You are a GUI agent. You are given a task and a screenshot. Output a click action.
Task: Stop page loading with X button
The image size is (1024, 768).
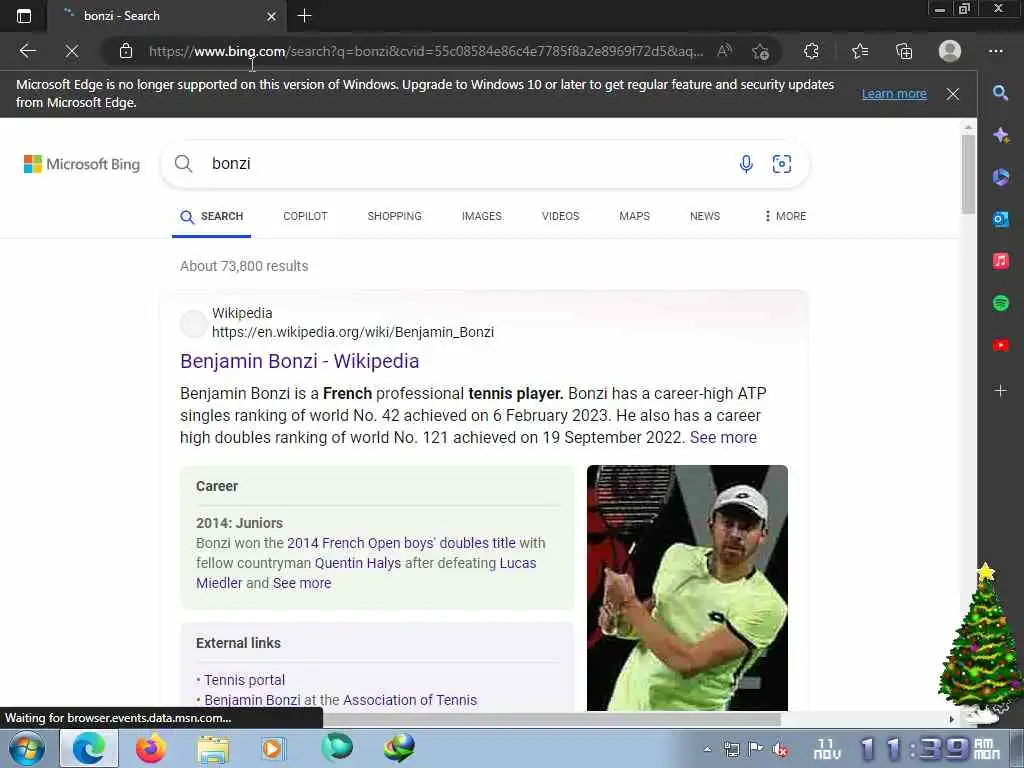tap(72, 51)
